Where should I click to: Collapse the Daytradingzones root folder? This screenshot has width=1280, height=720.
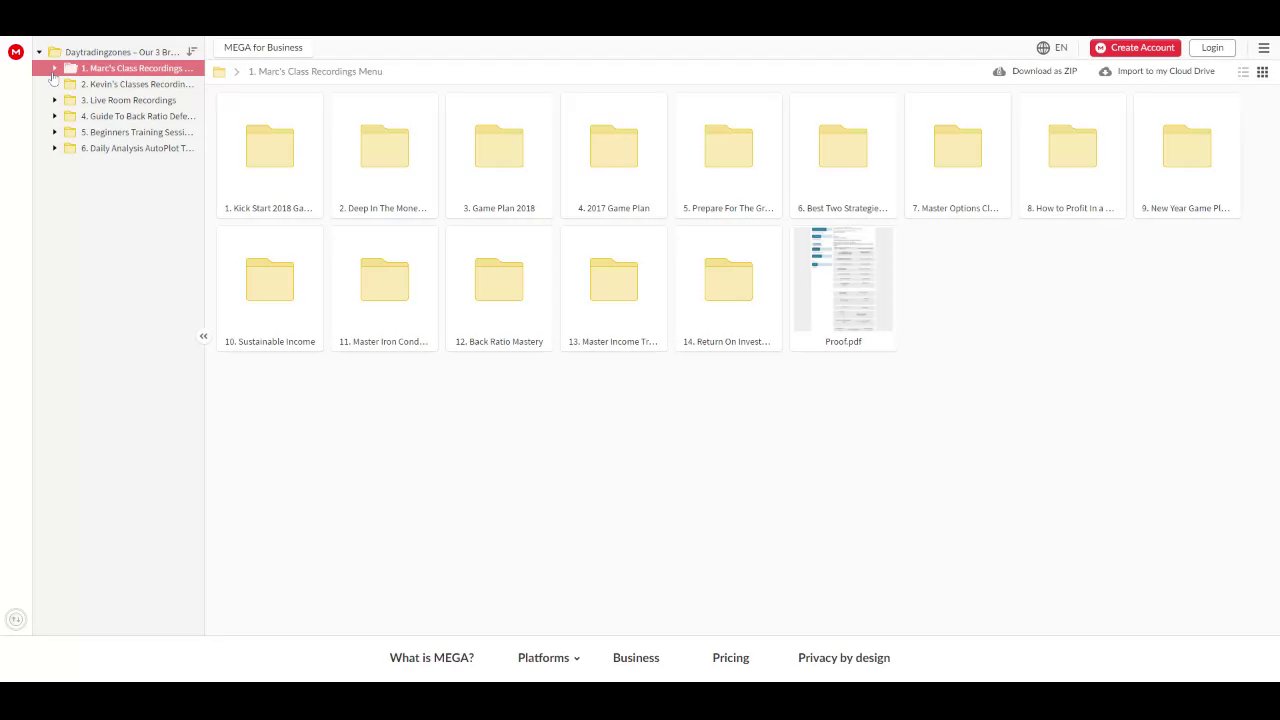(39, 52)
